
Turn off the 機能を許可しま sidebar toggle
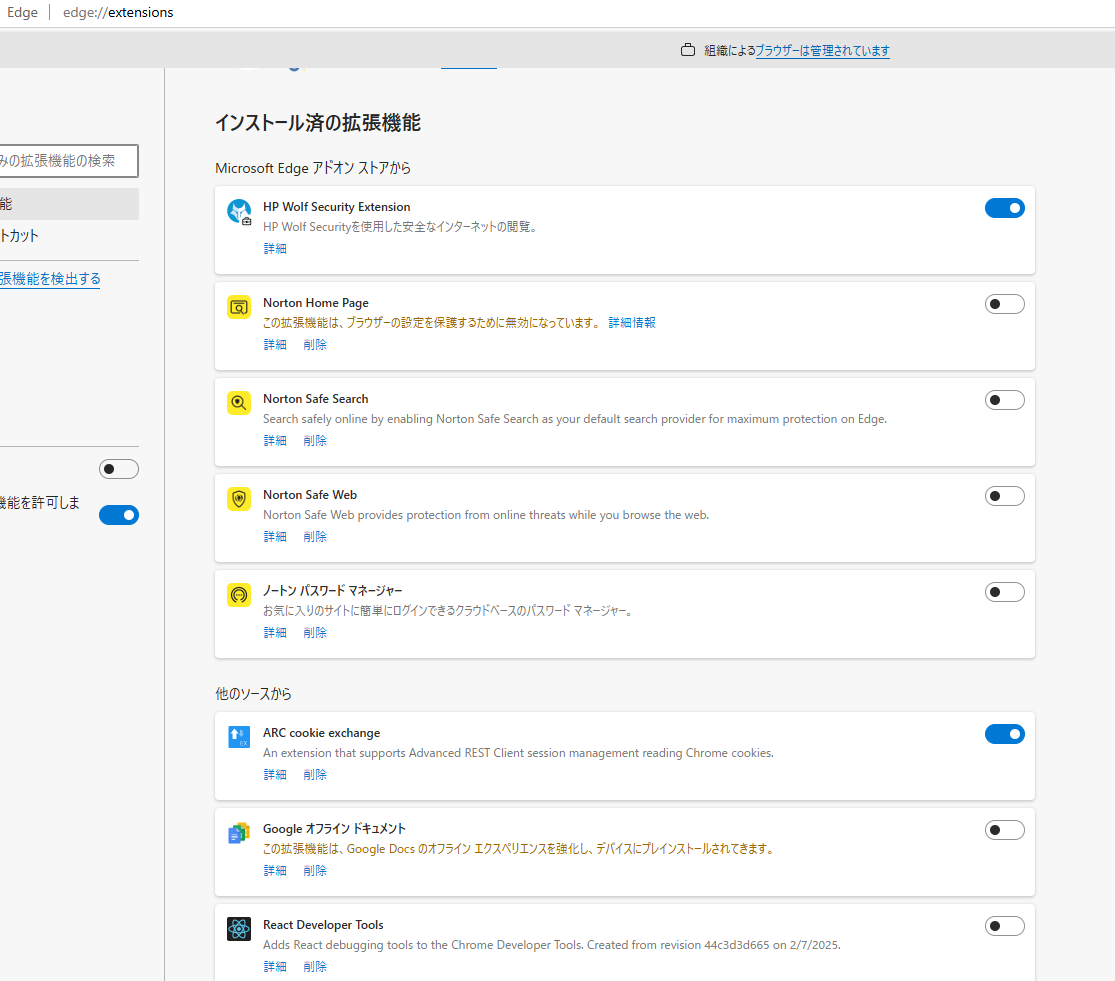(x=119, y=515)
